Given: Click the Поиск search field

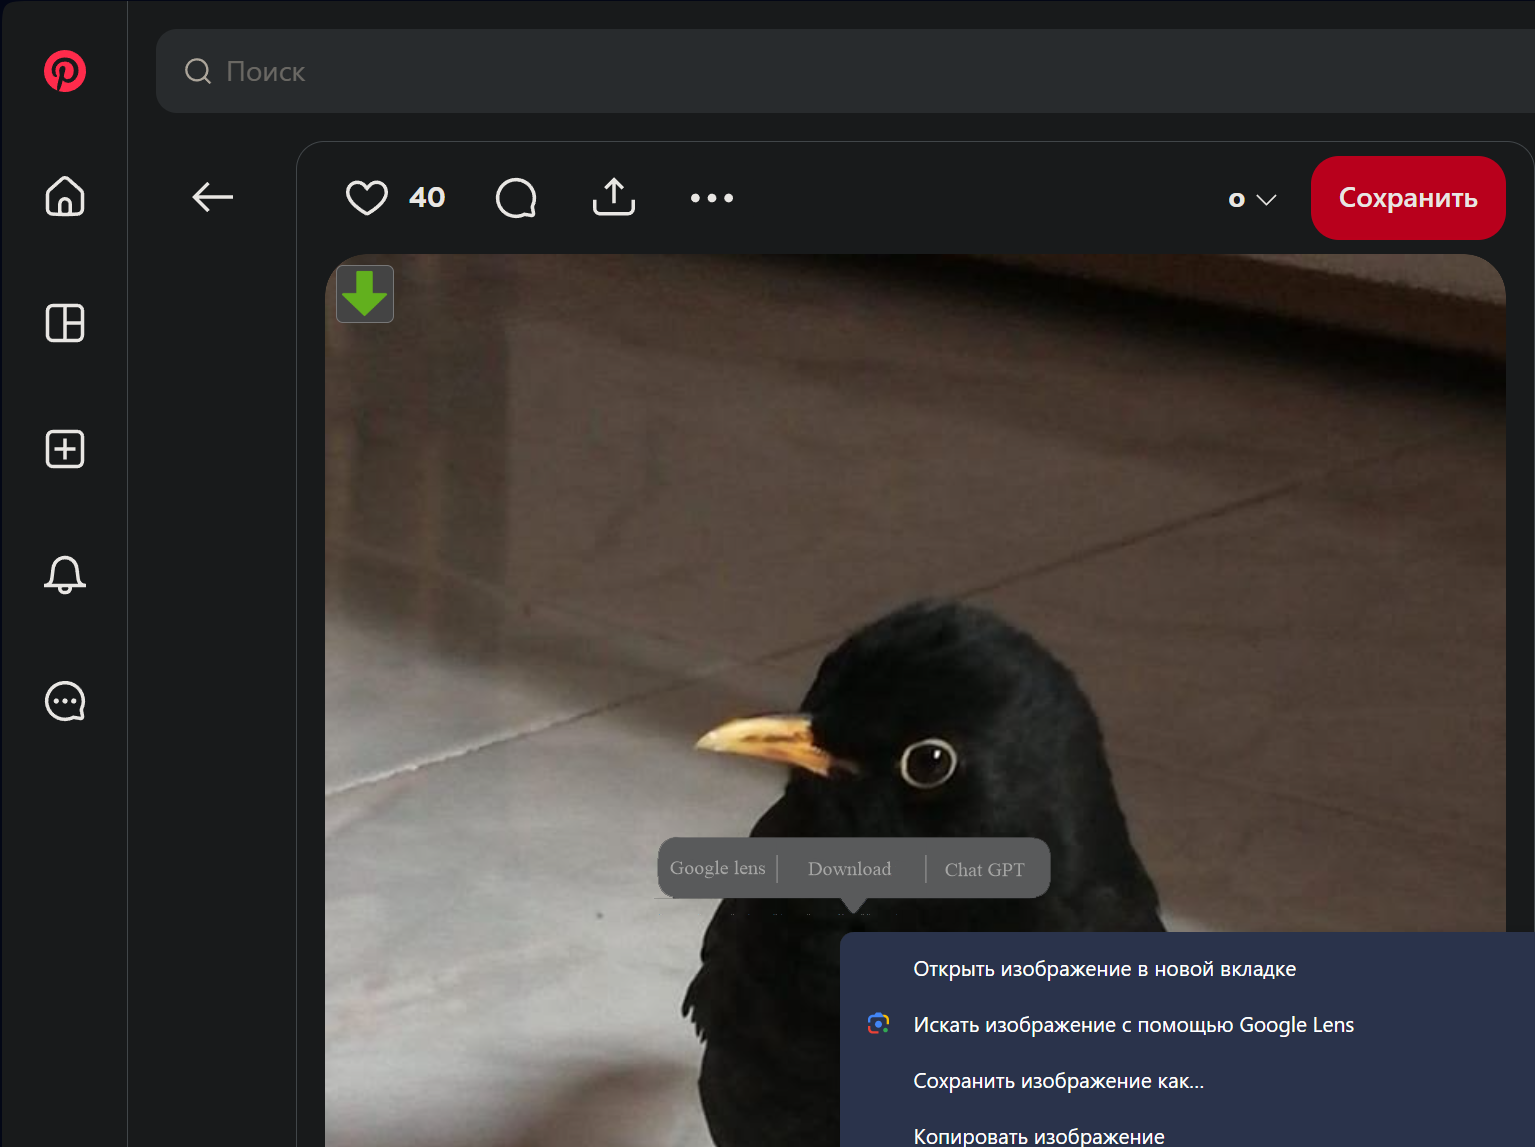Looking at the screenshot, I should coord(845,71).
